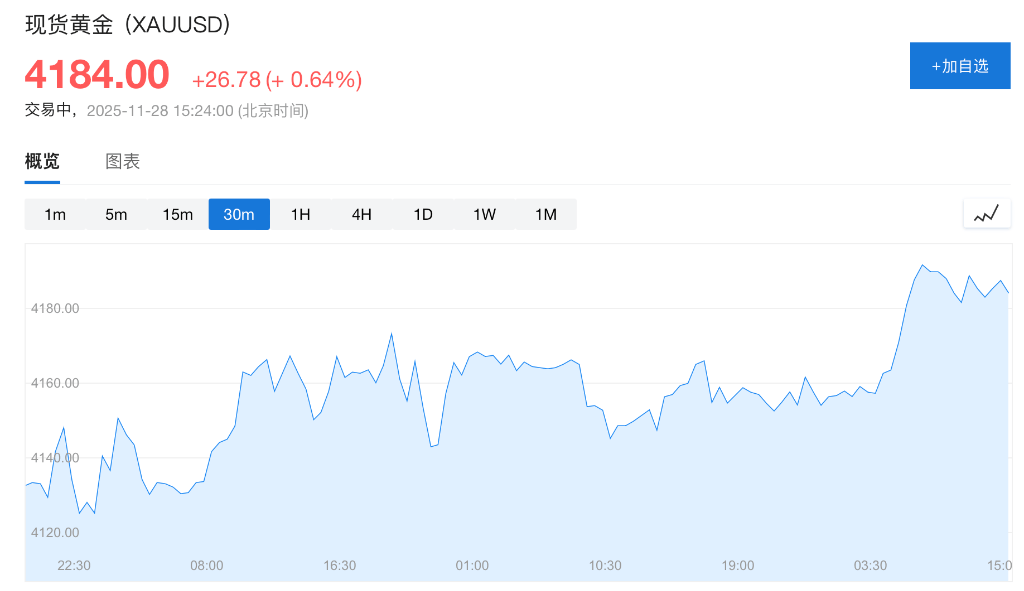Select the 1M monthly timeframe
This screenshot has width=1024, height=591.
[x=546, y=214]
